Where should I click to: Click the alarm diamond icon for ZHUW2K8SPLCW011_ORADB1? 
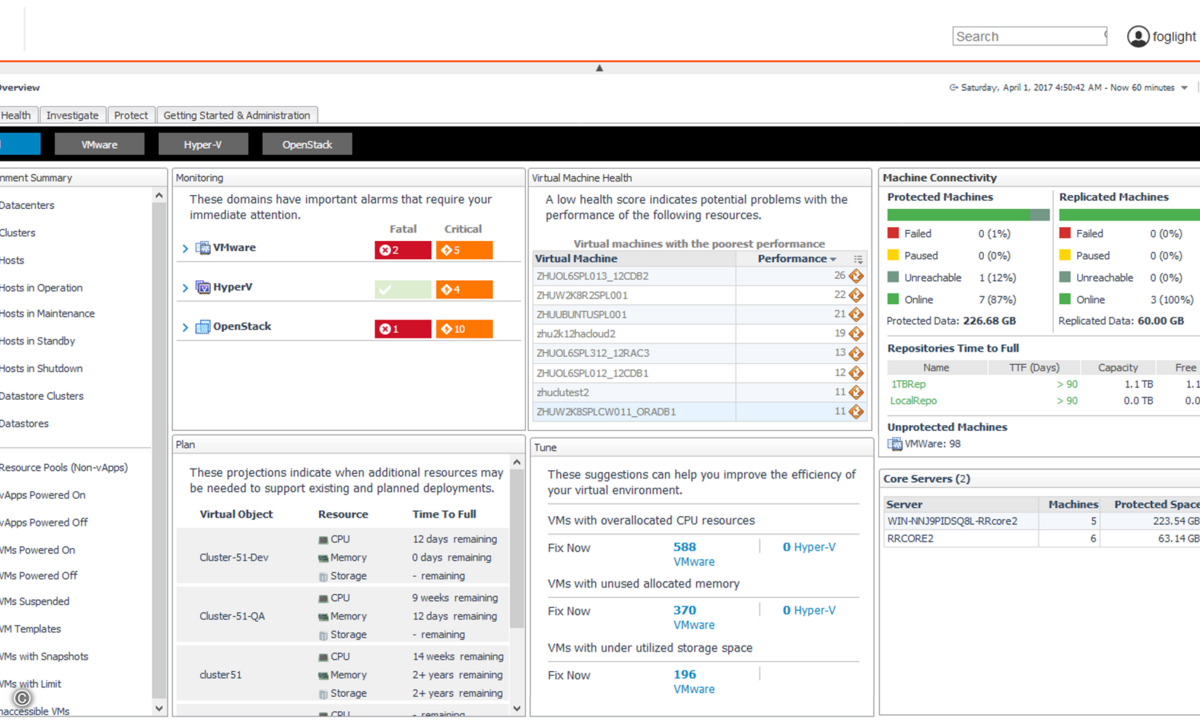pyautogui.click(x=856, y=411)
